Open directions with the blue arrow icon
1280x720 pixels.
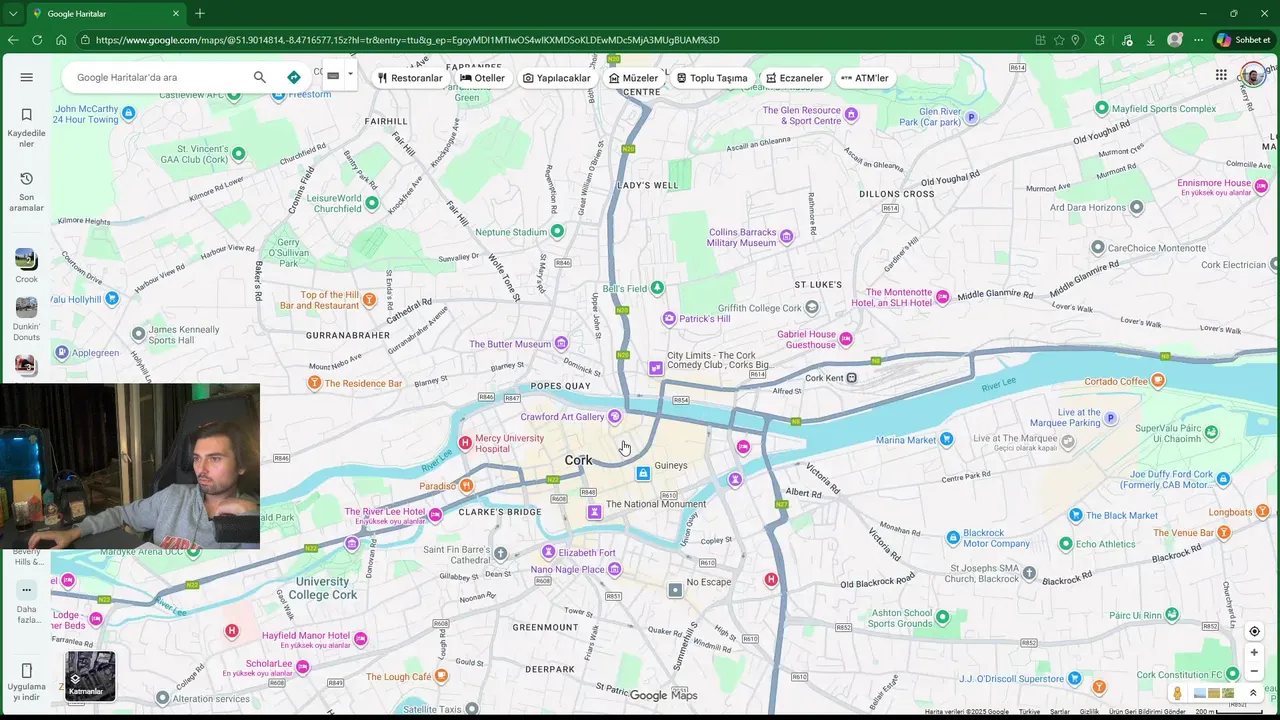[x=293, y=77]
